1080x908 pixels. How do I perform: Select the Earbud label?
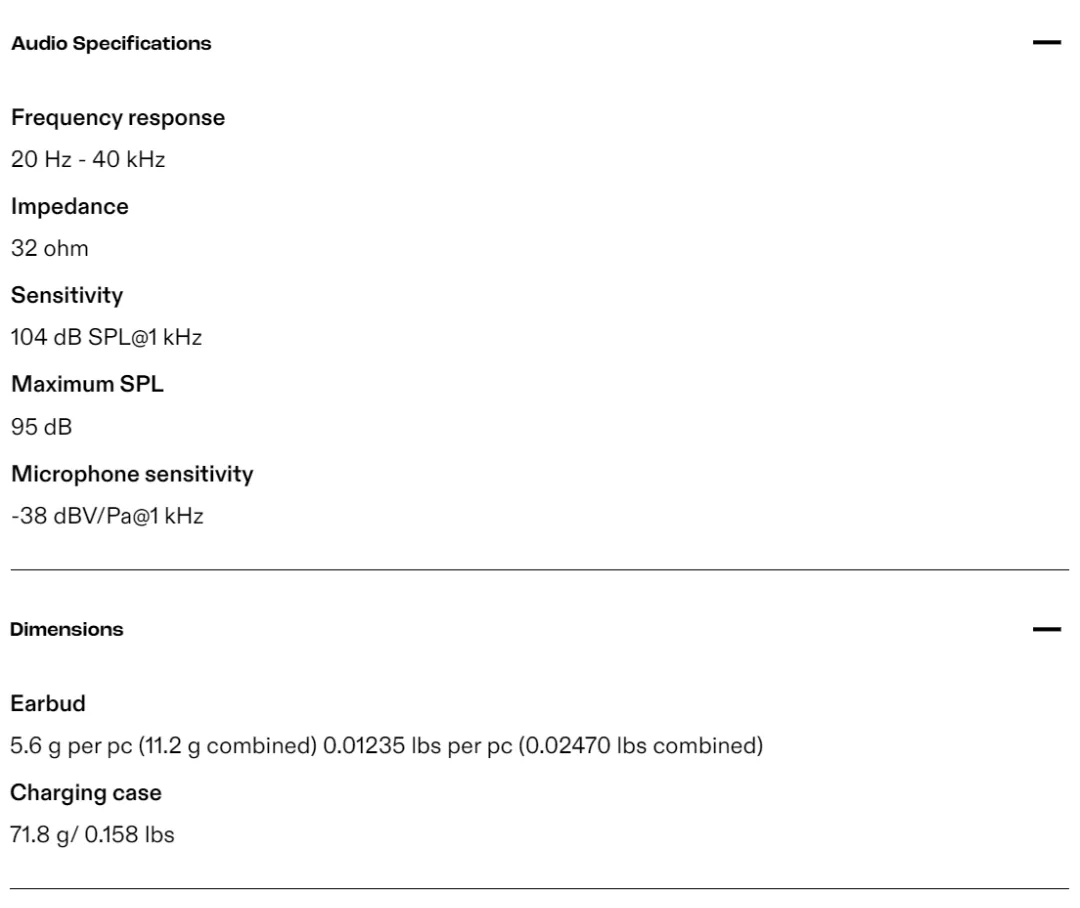(48, 703)
